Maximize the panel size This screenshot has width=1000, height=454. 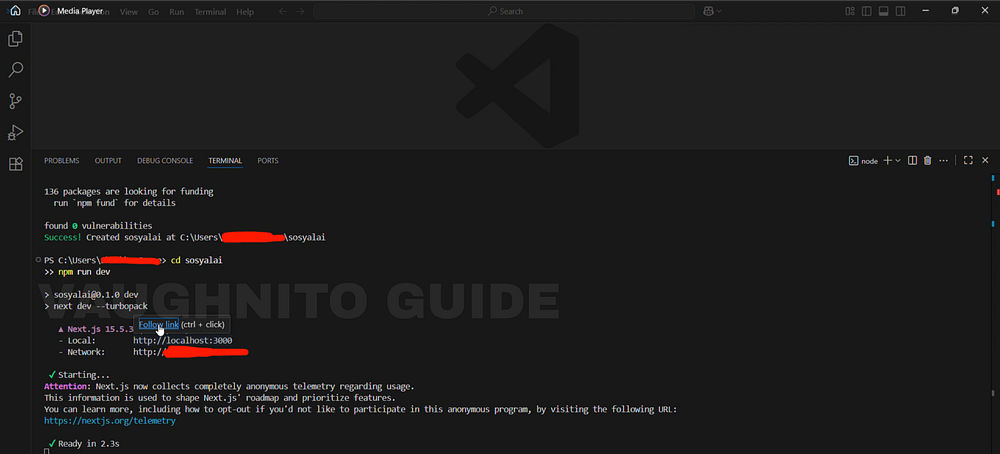[968, 161]
